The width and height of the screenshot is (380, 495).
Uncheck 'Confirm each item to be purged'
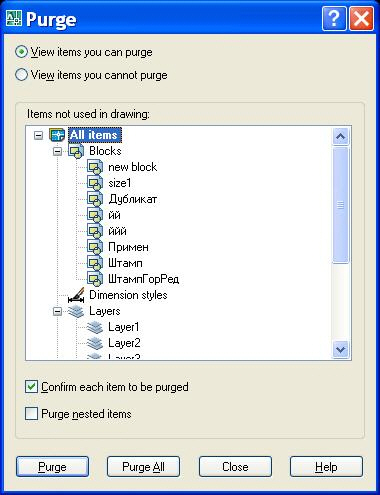(31, 387)
